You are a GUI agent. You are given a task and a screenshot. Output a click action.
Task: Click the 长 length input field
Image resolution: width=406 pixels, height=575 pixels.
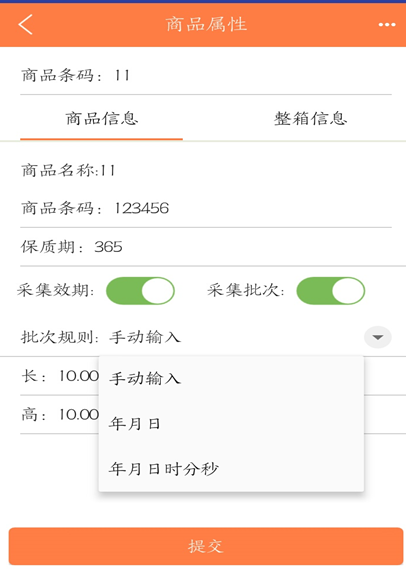(x=60, y=376)
